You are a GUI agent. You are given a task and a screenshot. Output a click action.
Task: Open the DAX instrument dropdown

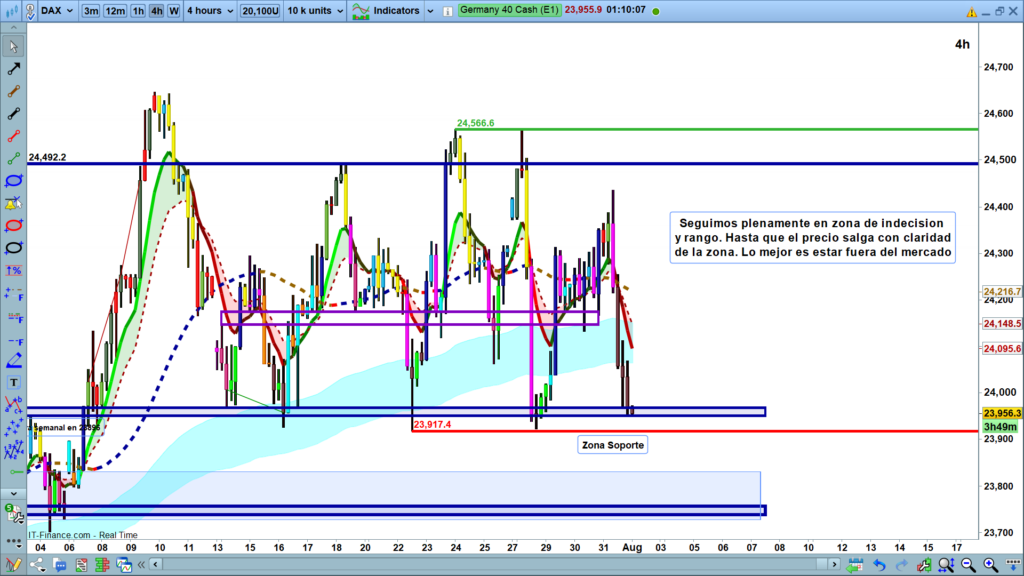coord(52,11)
